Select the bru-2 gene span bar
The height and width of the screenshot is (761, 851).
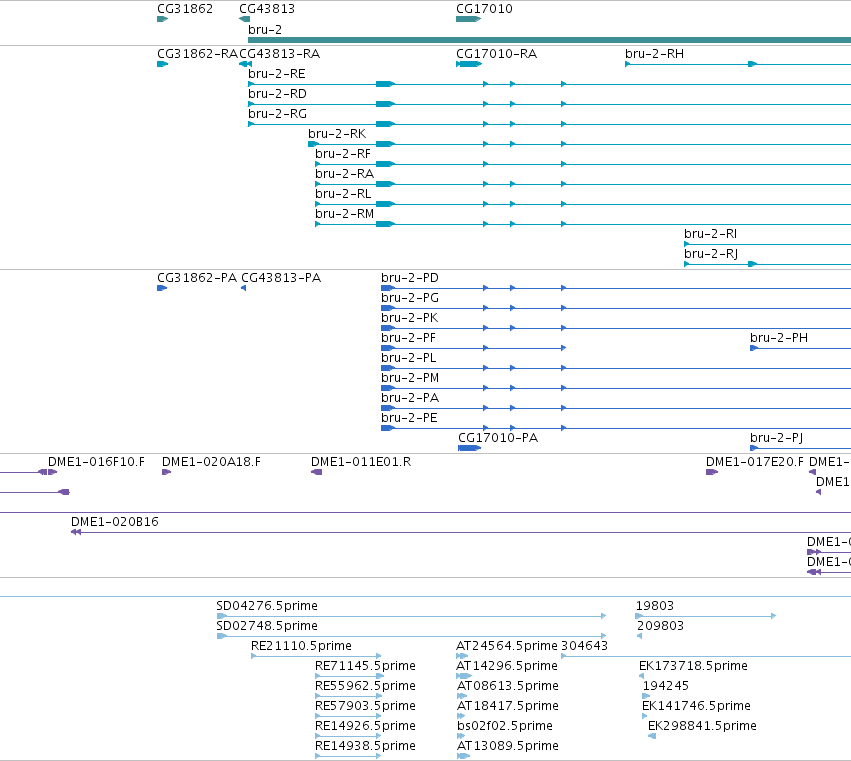(x=549, y=40)
